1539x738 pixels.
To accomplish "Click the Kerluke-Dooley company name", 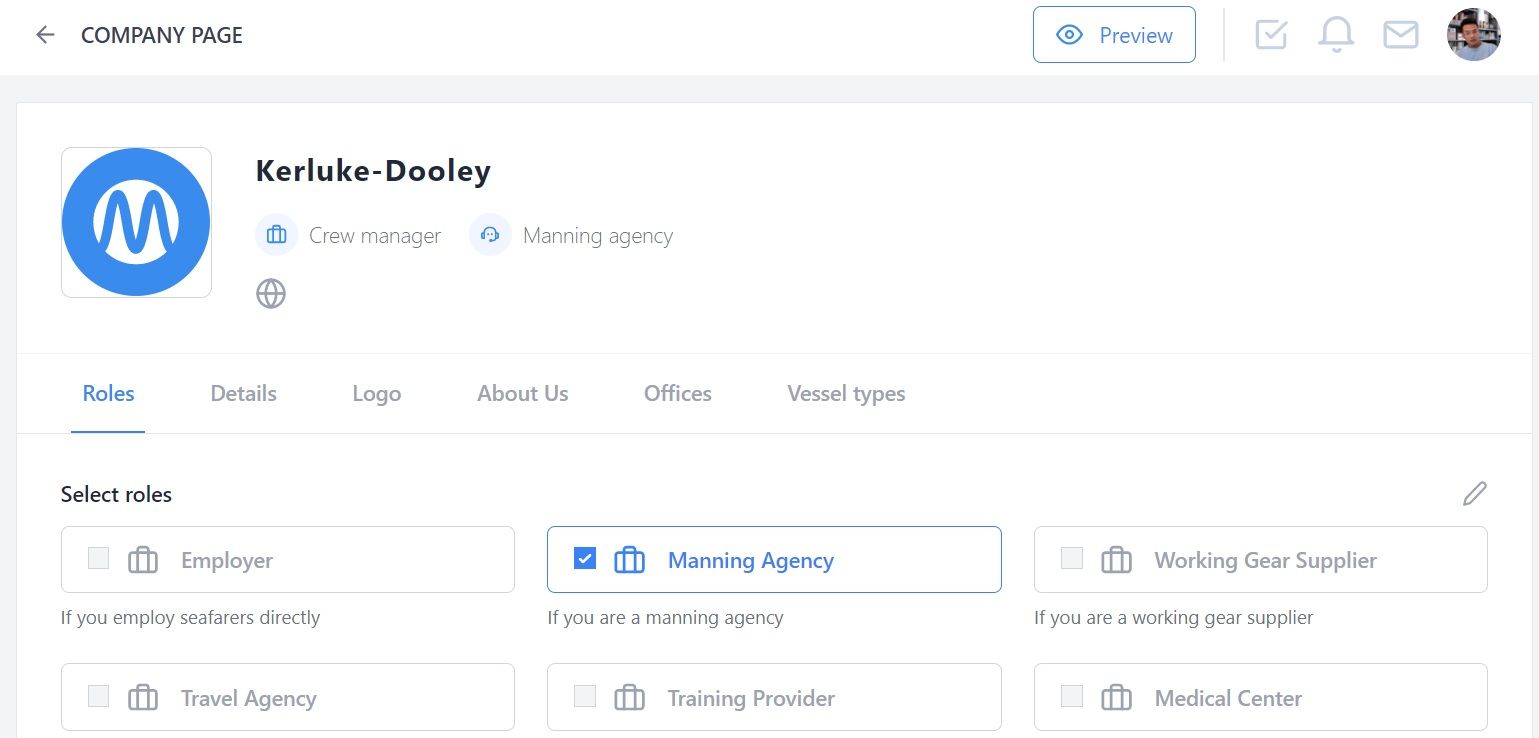I will (x=373, y=171).
